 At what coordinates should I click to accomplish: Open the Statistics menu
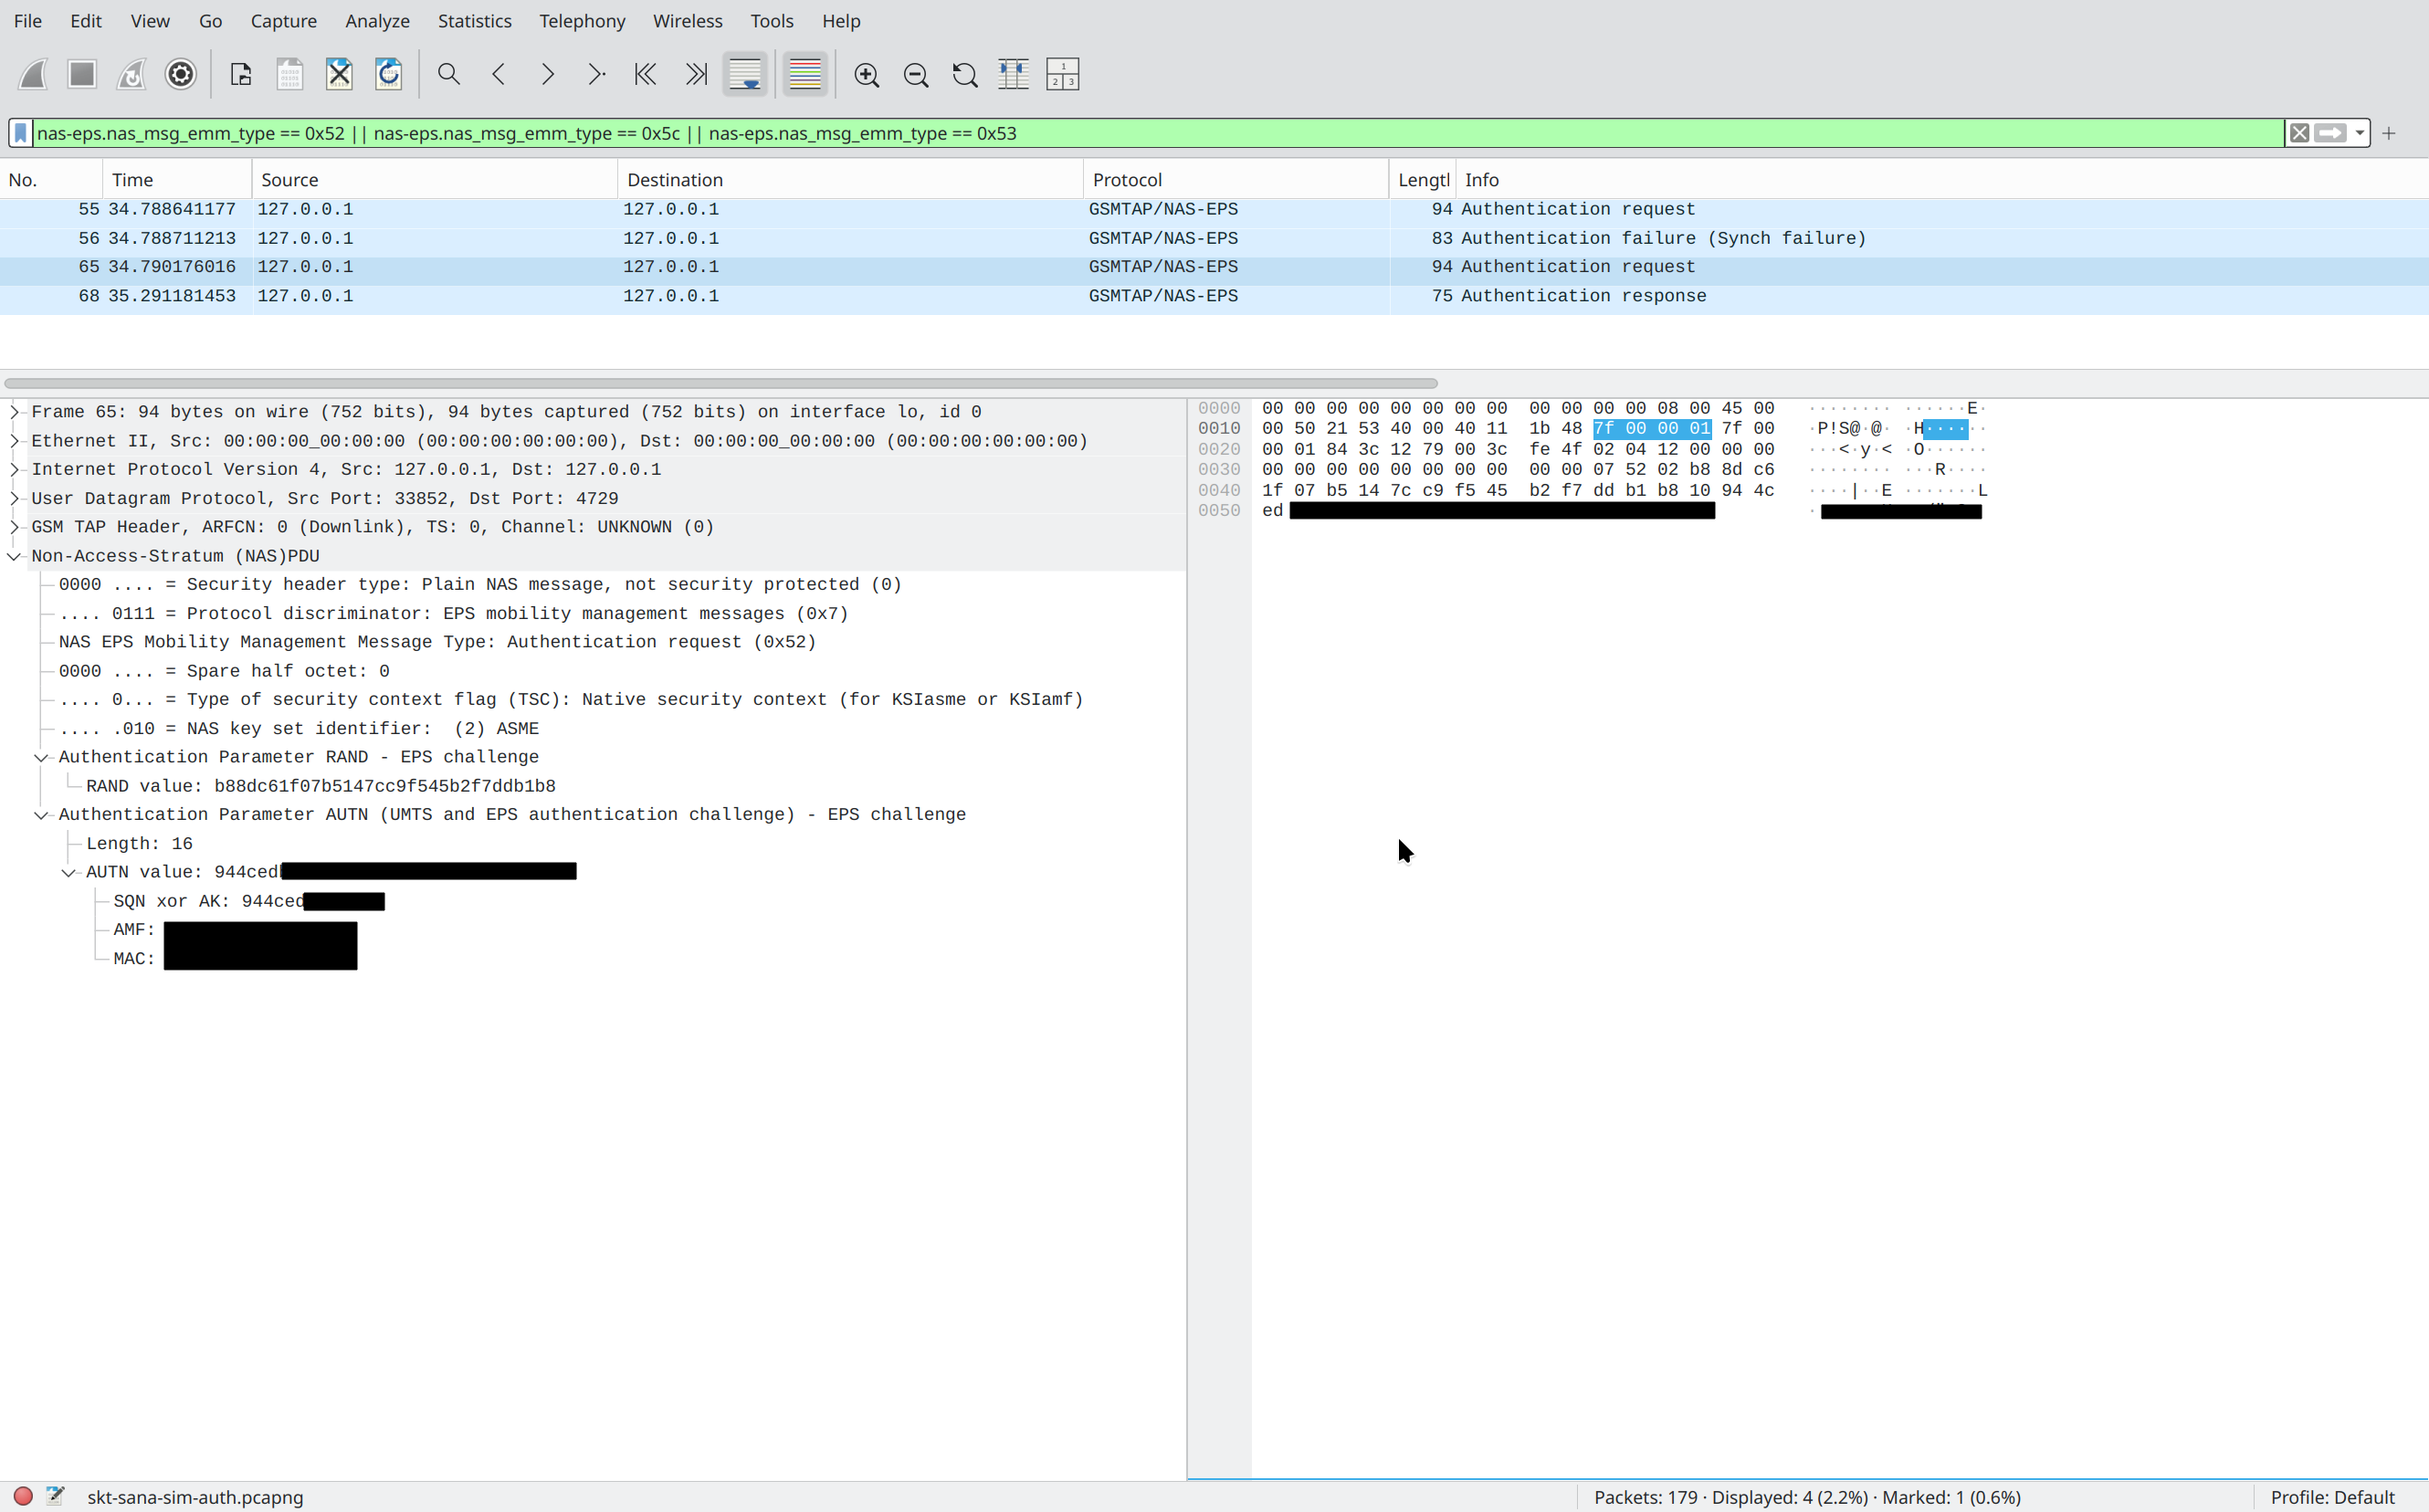click(474, 21)
